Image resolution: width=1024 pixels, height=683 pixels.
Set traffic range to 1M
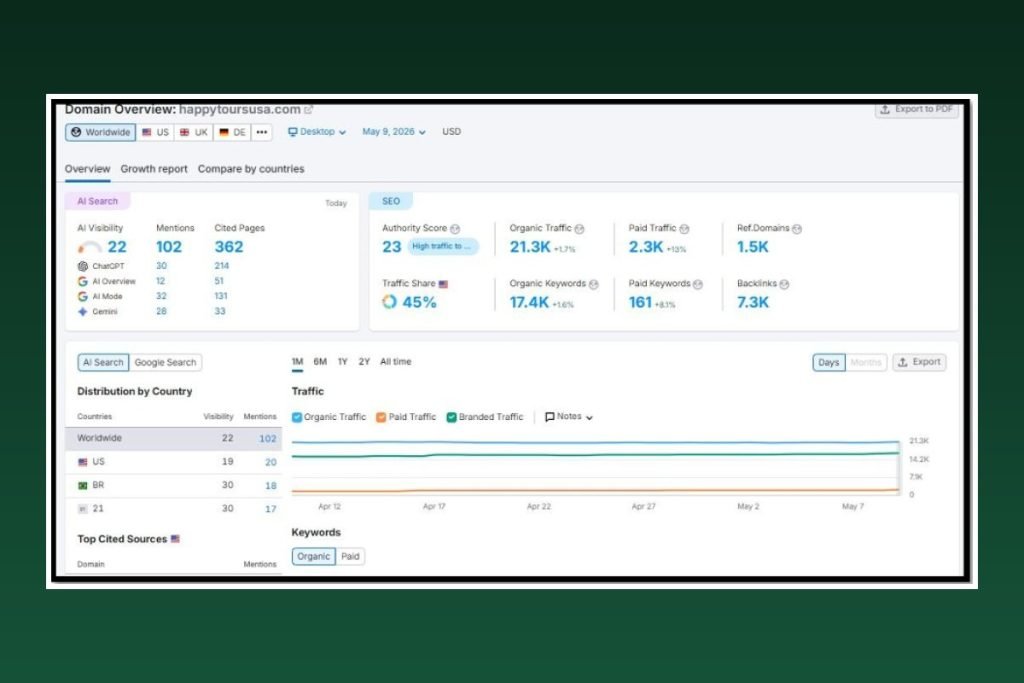(x=297, y=362)
